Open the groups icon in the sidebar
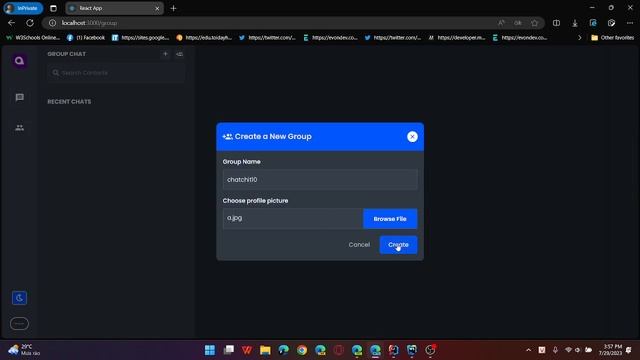 click(20, 128)
